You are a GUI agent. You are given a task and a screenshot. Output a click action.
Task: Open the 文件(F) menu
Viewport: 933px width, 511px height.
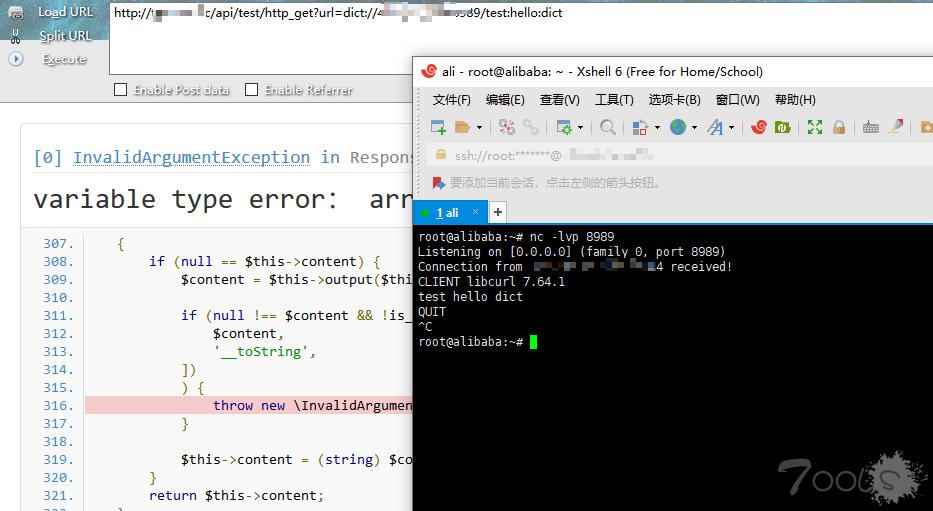click(452, 99)
